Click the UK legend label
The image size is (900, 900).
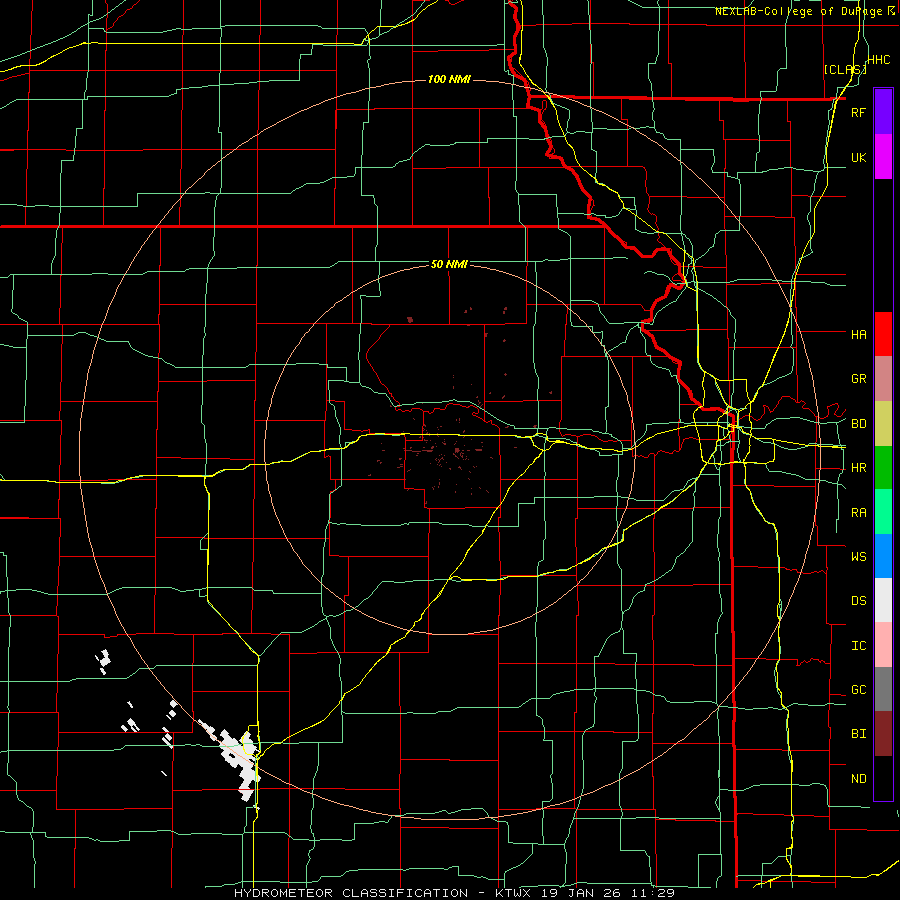858,157
